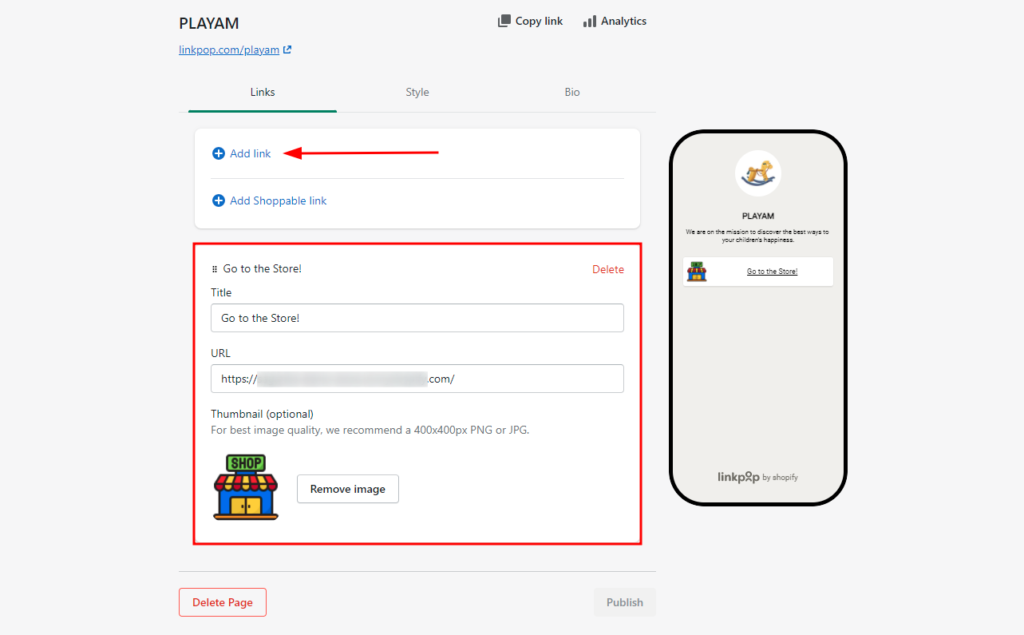Click the rocking horse avatar in phone preview
This screenshot has height=635, width=1024.
pyautogui.click(x=758, y=173)
